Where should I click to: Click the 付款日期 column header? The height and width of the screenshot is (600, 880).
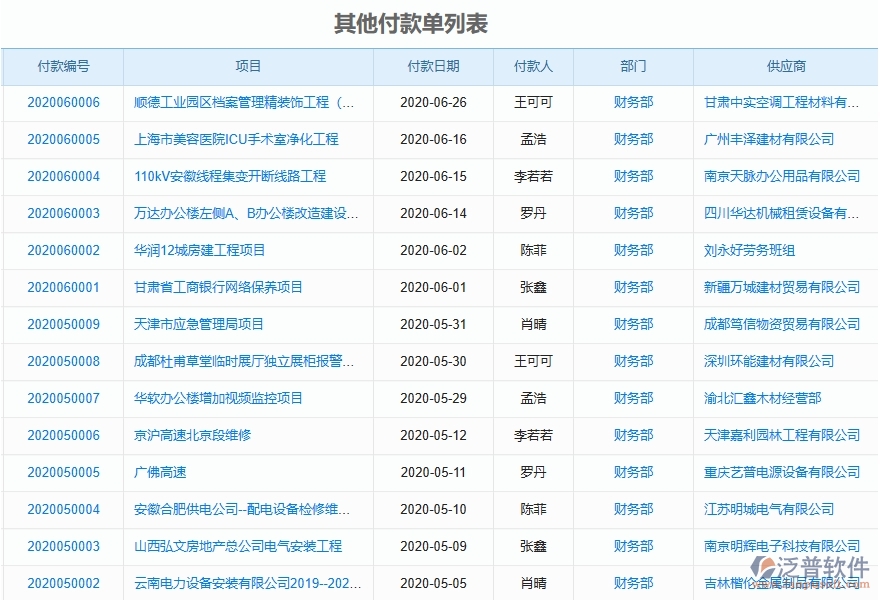[434, 66]
